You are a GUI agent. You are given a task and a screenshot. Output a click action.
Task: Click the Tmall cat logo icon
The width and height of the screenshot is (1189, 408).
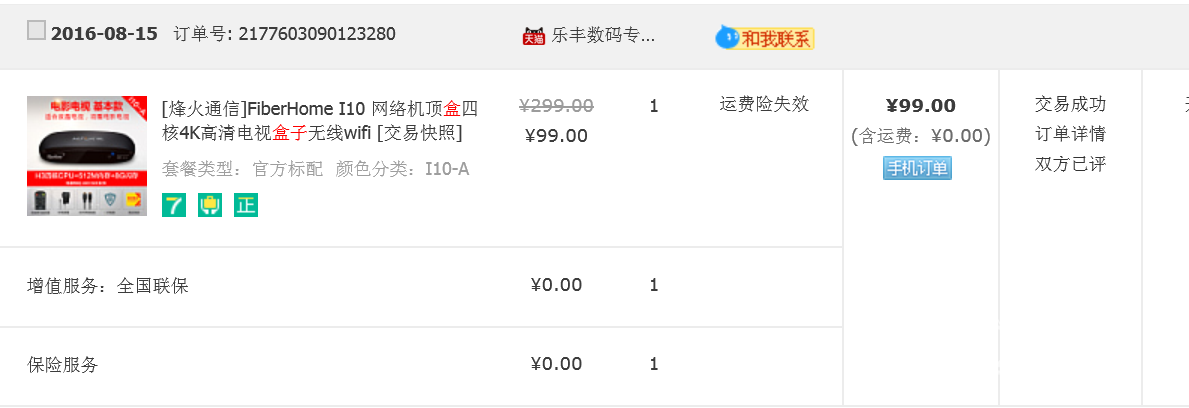(x=534, y=36)
